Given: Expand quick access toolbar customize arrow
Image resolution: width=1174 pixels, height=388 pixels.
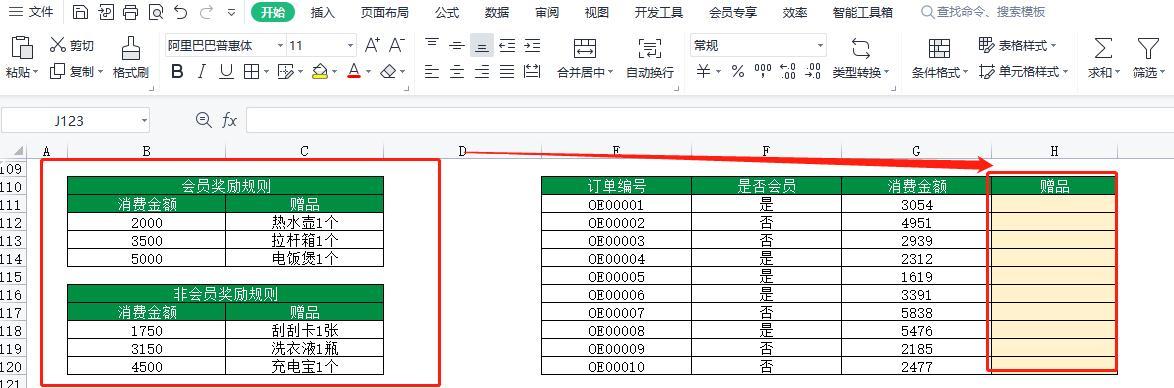Looking at the screenshot, I should pyautogui.click(x=231, y=12).
